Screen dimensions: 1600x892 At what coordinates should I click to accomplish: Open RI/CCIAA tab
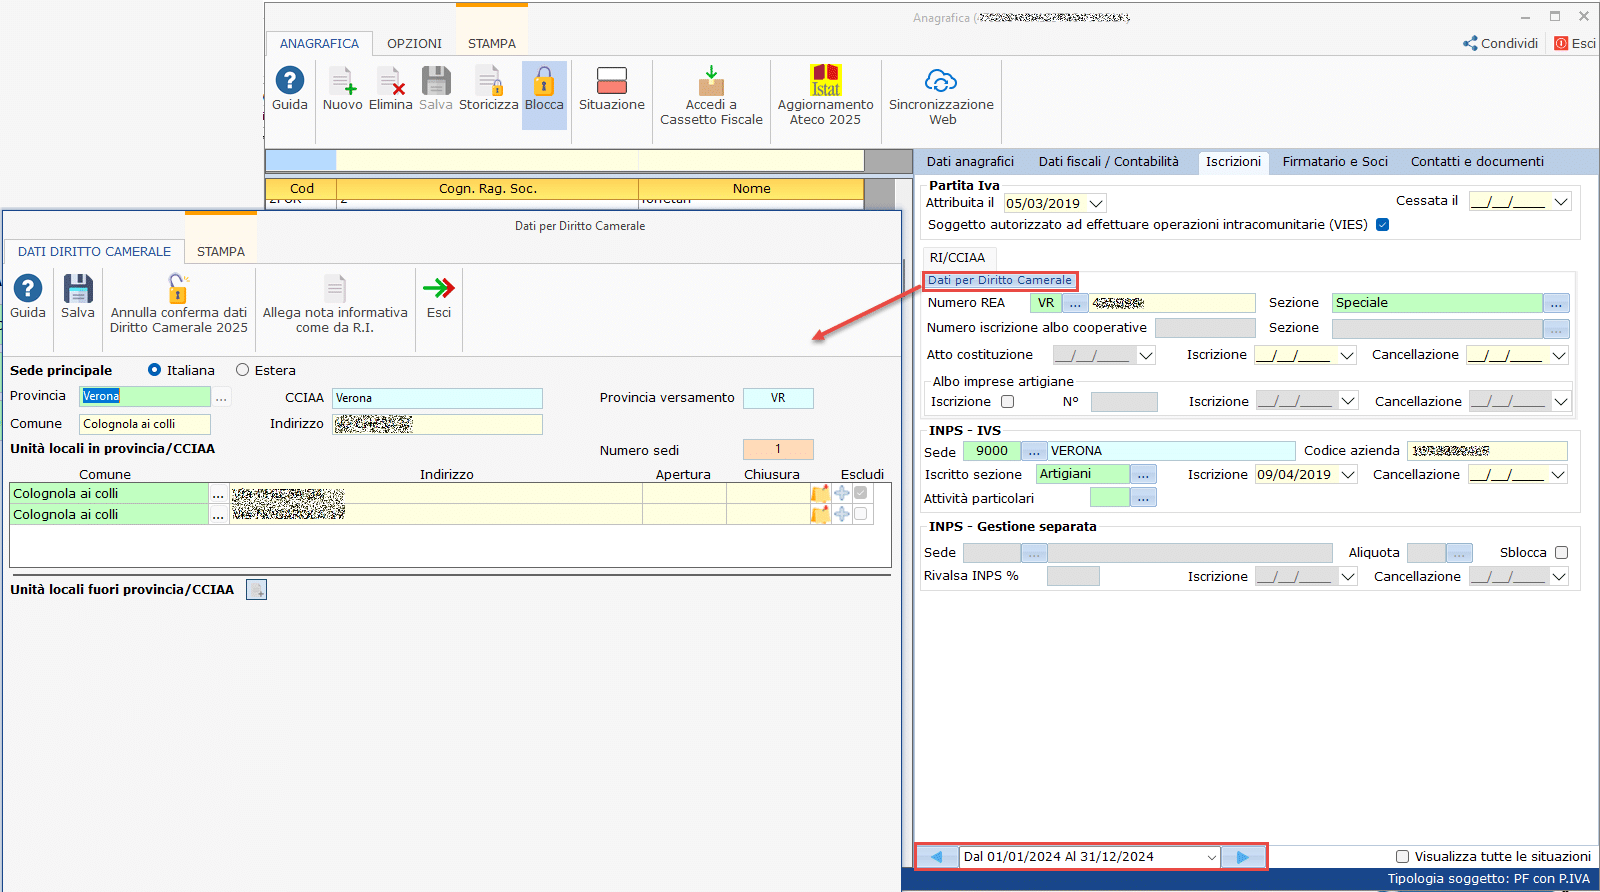click(x=957, y=258)
